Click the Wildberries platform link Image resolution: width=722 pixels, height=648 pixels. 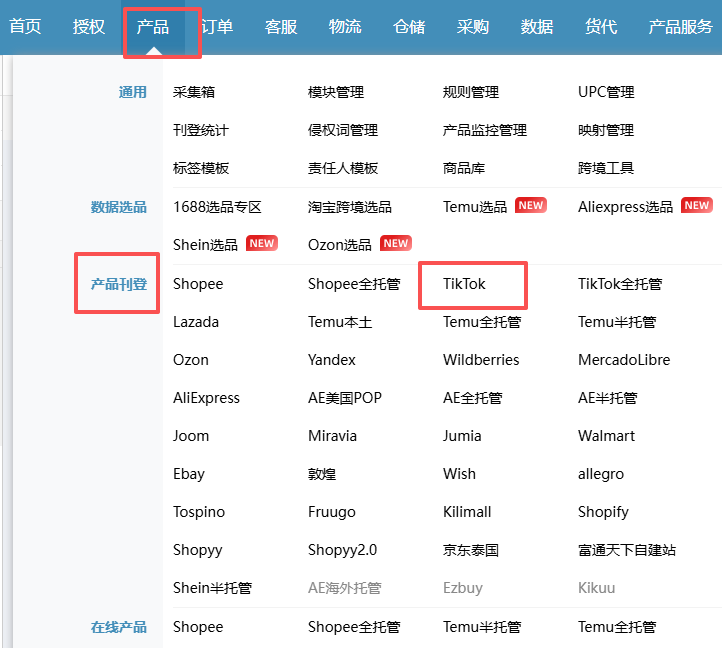(481, 360)
